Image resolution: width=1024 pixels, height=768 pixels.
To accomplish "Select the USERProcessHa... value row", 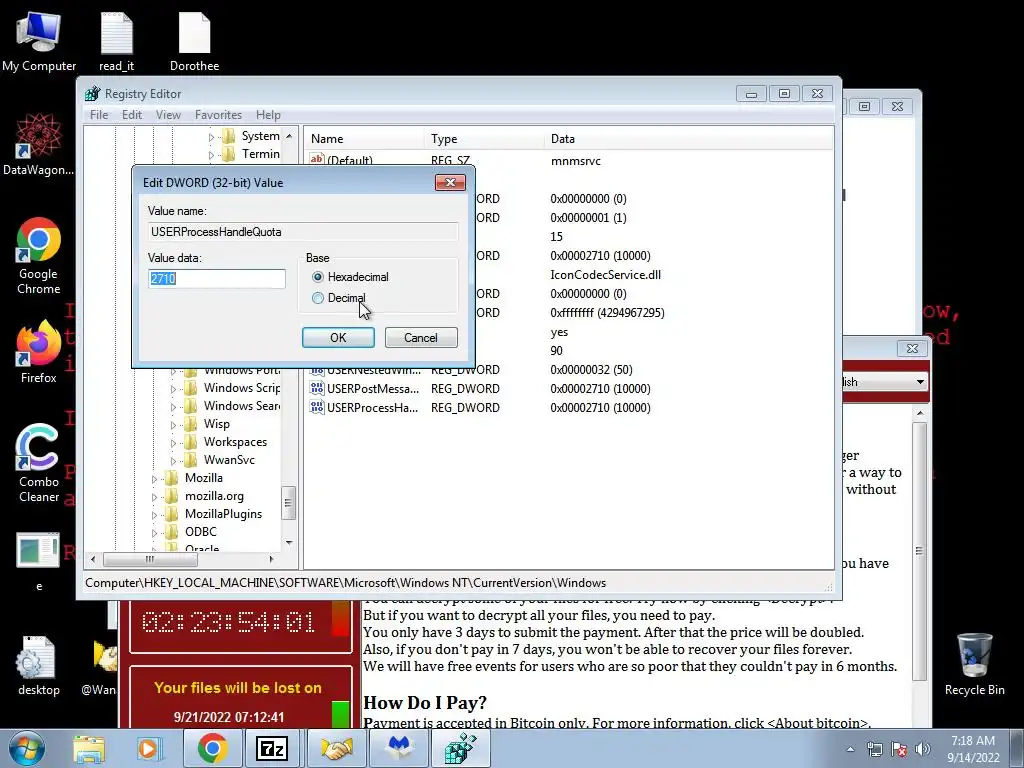I will pyautogui.click(x=568, y=408).
